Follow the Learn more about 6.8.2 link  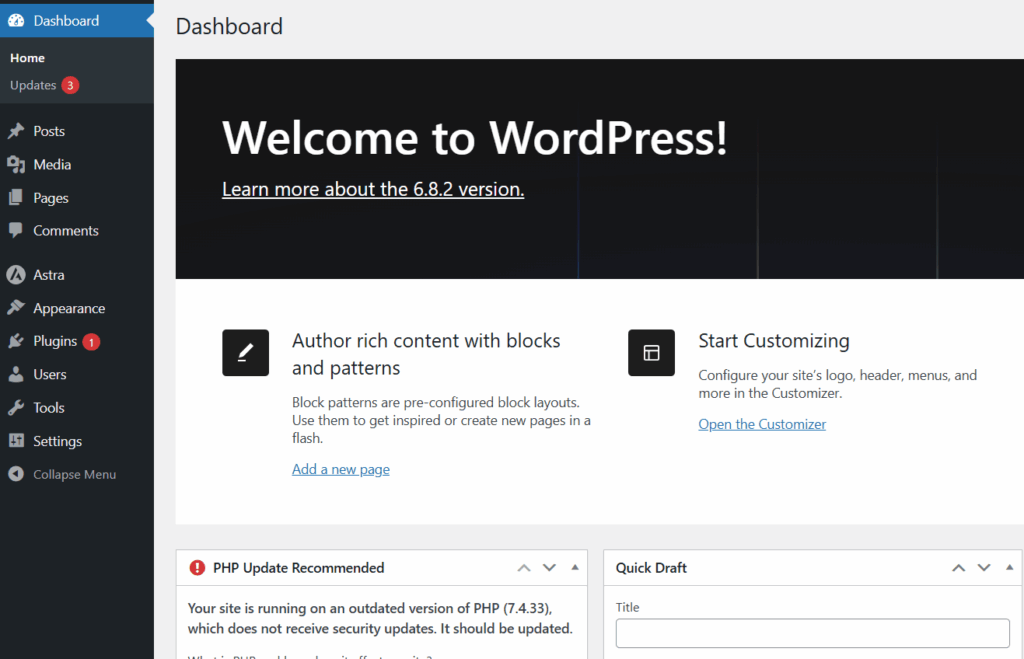tap(373, 189)
